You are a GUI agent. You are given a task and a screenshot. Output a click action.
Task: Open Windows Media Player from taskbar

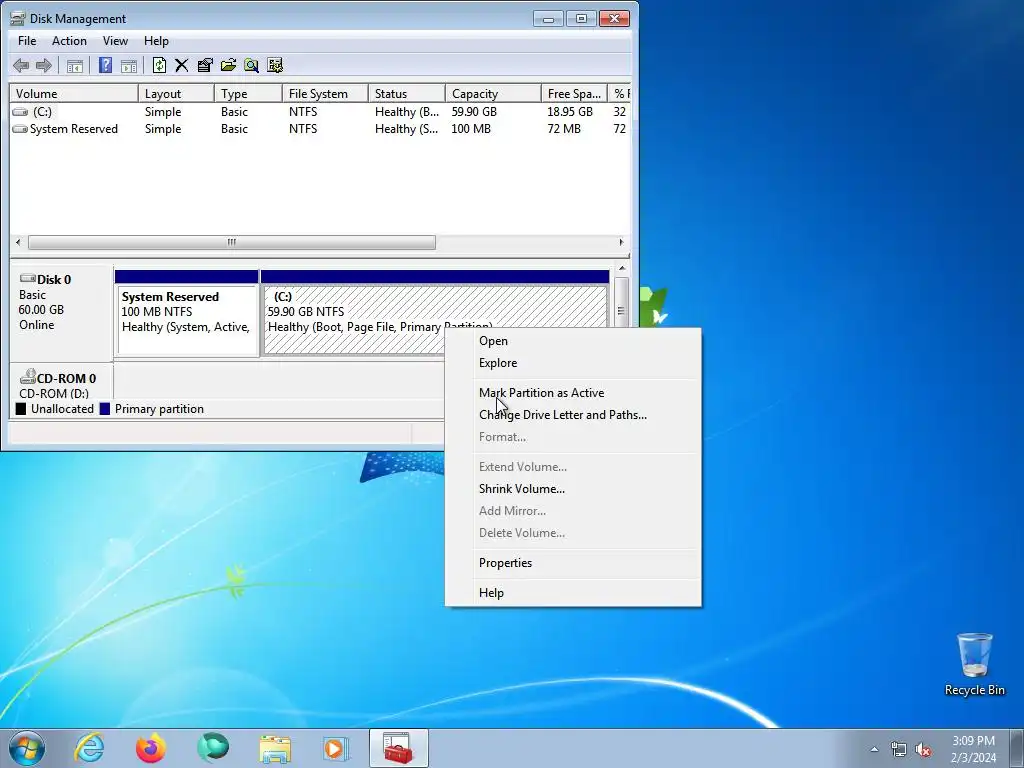(336, 748)
